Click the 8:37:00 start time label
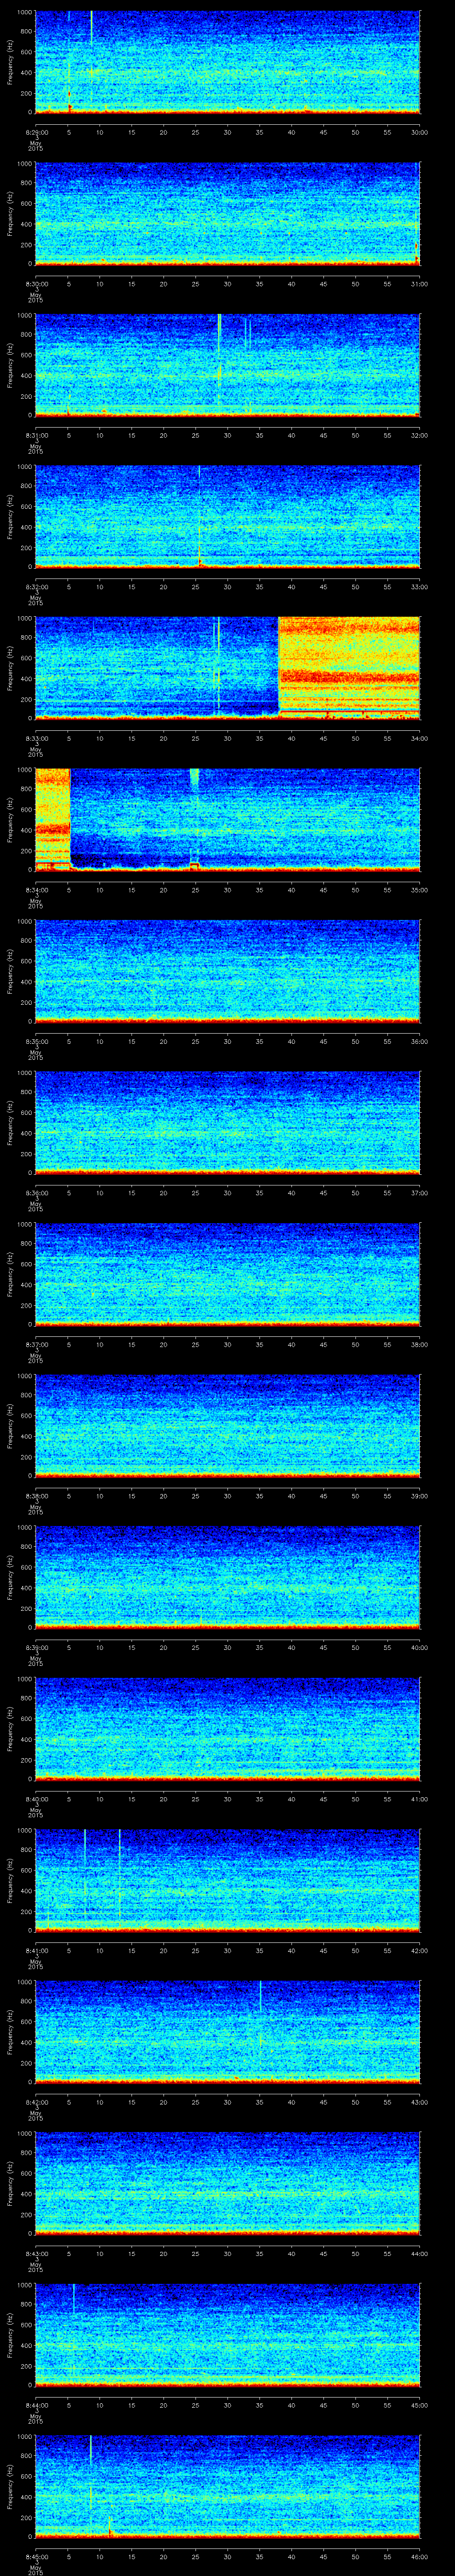Image resolution: width=455 pixels, height=2576 pixels. tap(36, 1344)
